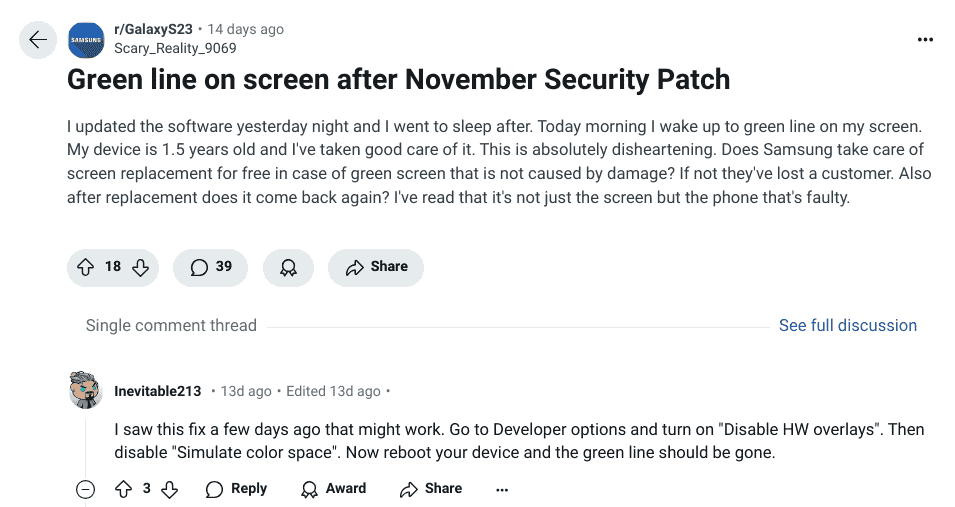Open the post's three-dot options menu
The width and height of the screenshot is (955, 507).
(925, 40)
